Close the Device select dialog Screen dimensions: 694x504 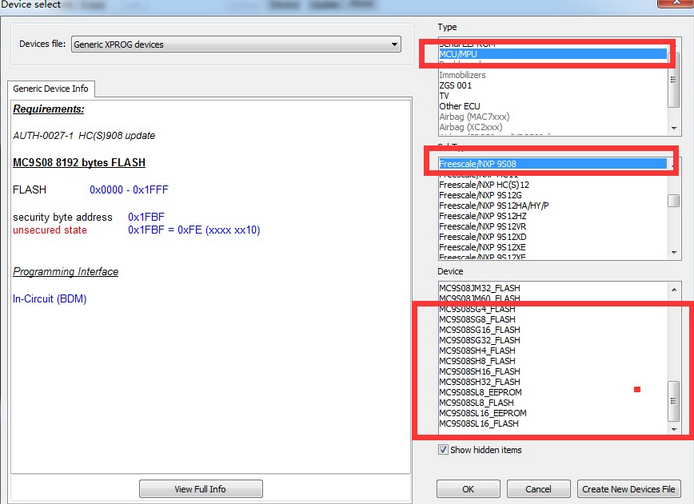(x=675, y=3)
